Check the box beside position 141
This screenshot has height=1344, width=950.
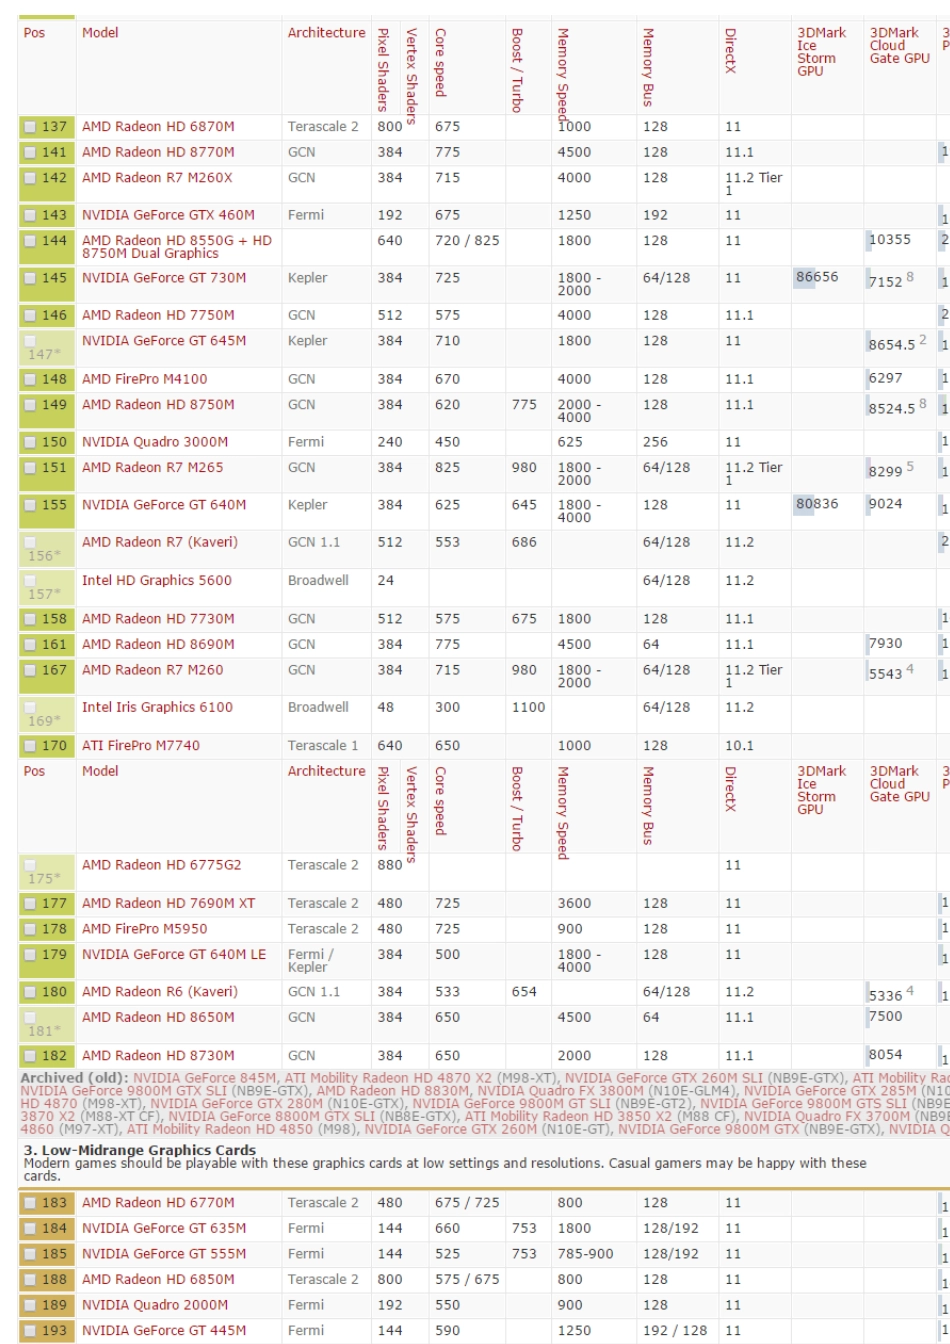[30, 153]
